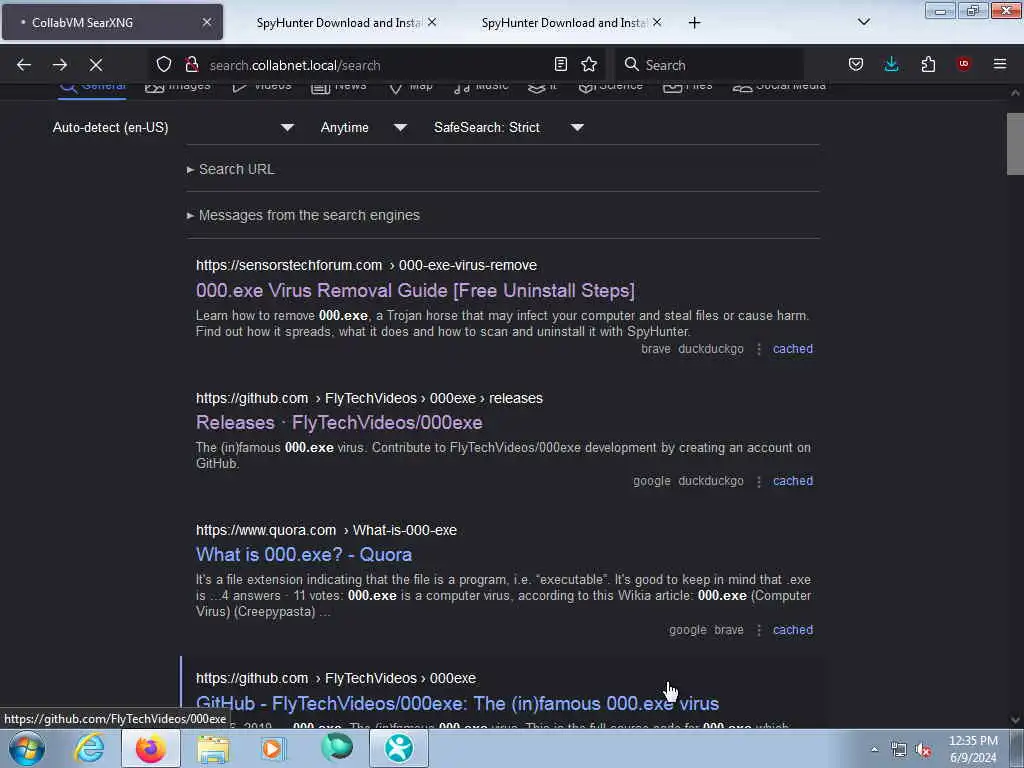Viewport: 1024px width, 768px height.
Task: Open the green chat bubble taskbar app
Action: coord(336,748)
